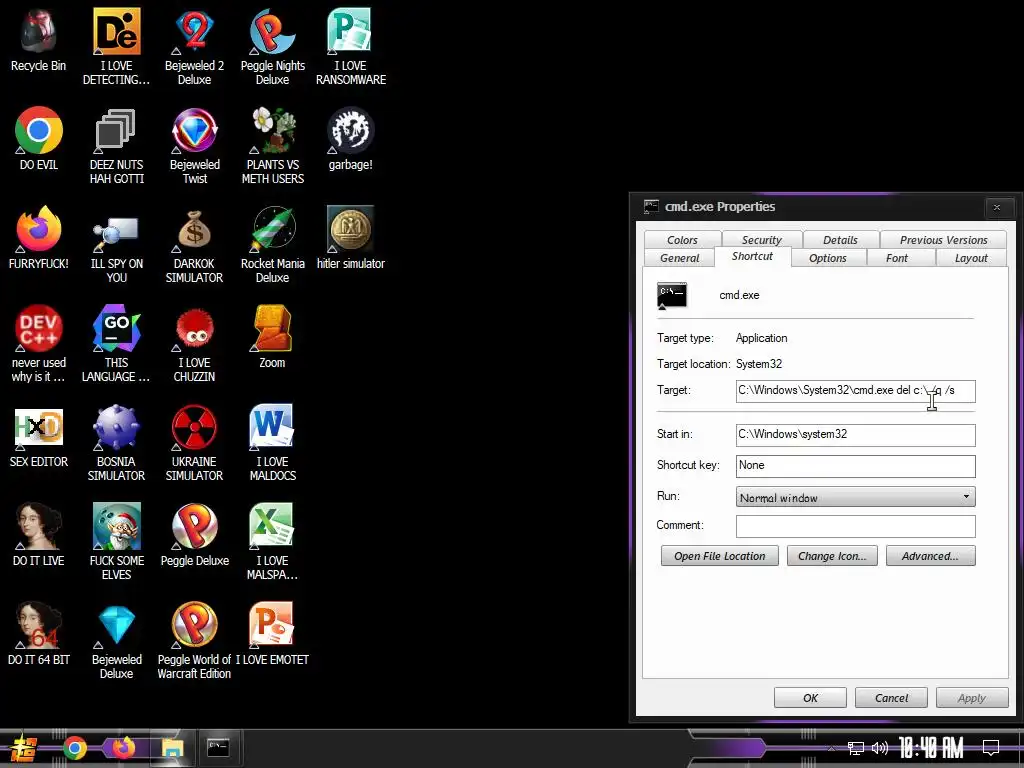Click into the Start in field
The width and height of the screenshot is (1024, 768).
click(856, 435)
